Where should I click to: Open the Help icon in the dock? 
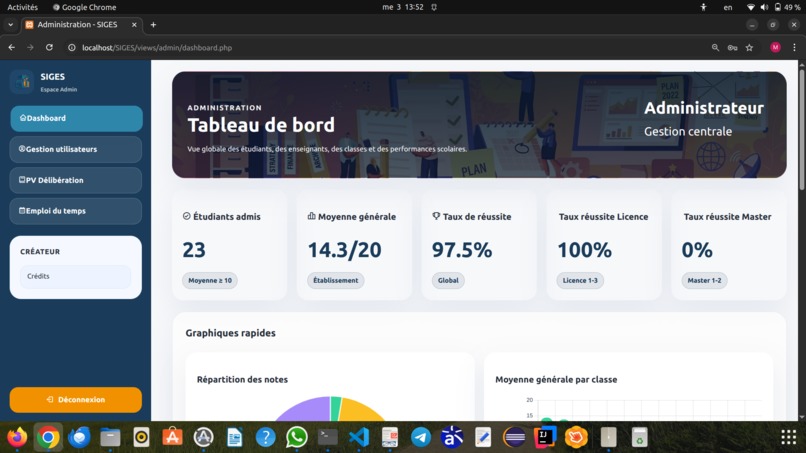pos(265,438)
